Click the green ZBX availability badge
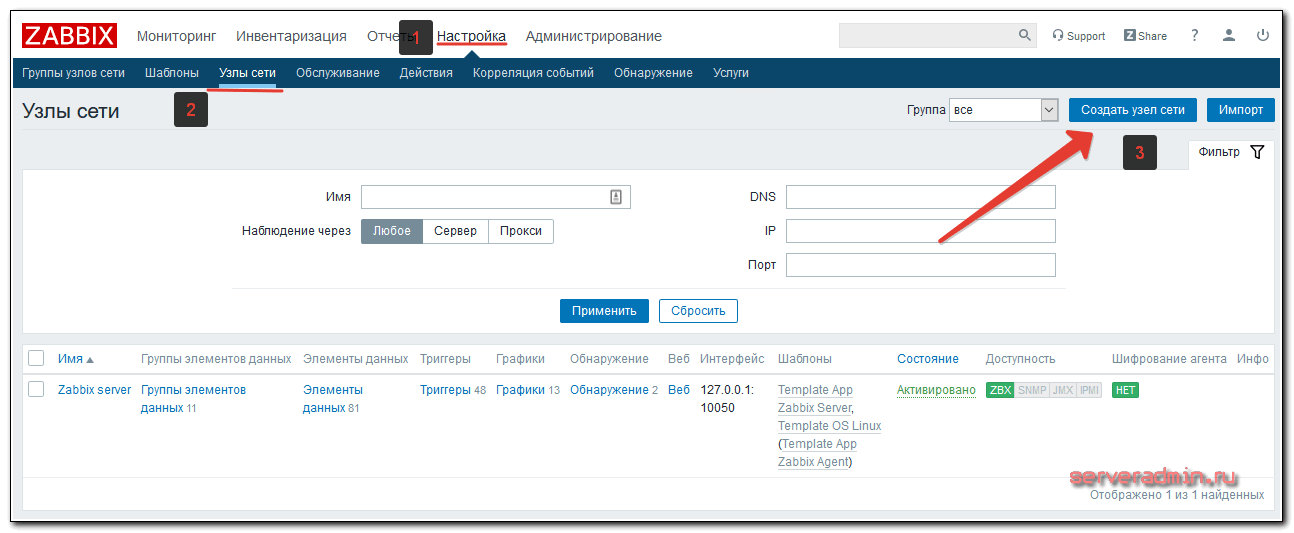The image size is (1294, 533). coord(1000,390)
